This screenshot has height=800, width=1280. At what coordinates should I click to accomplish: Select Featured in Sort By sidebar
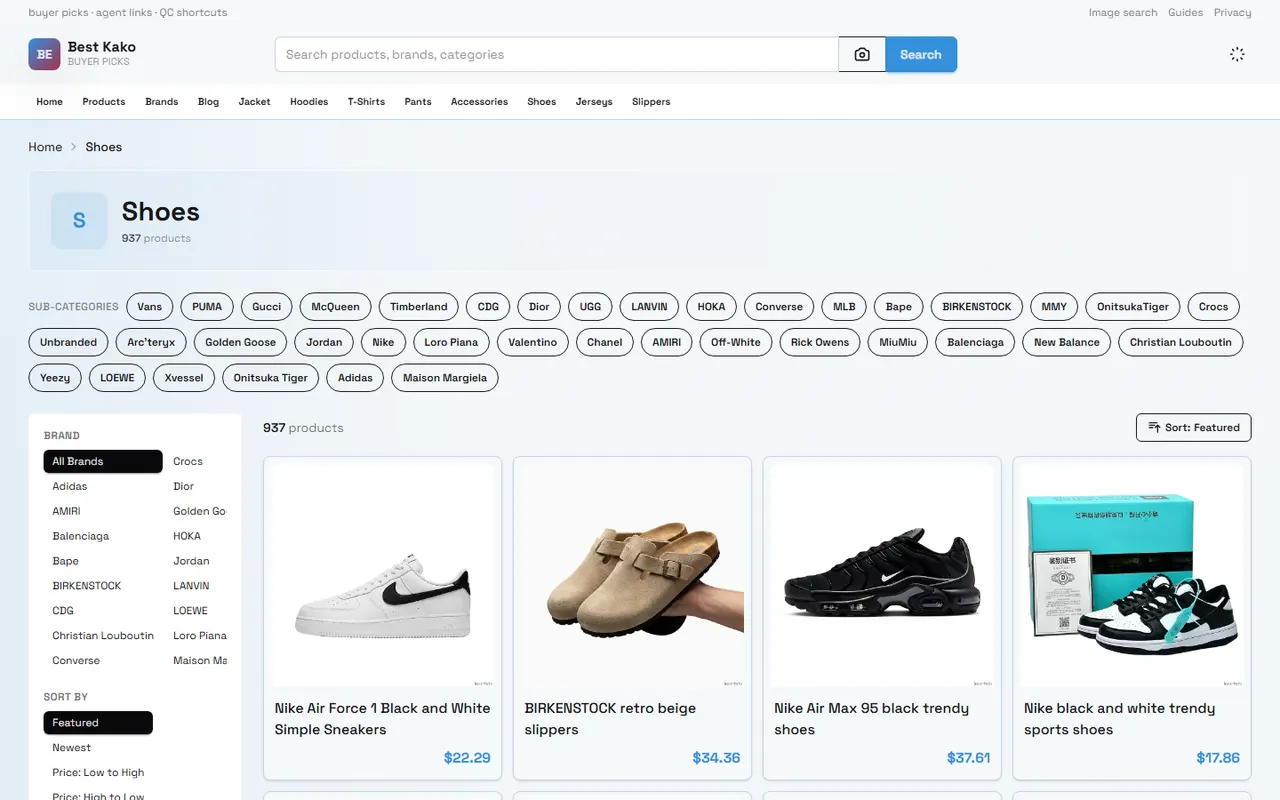(98, 722)
